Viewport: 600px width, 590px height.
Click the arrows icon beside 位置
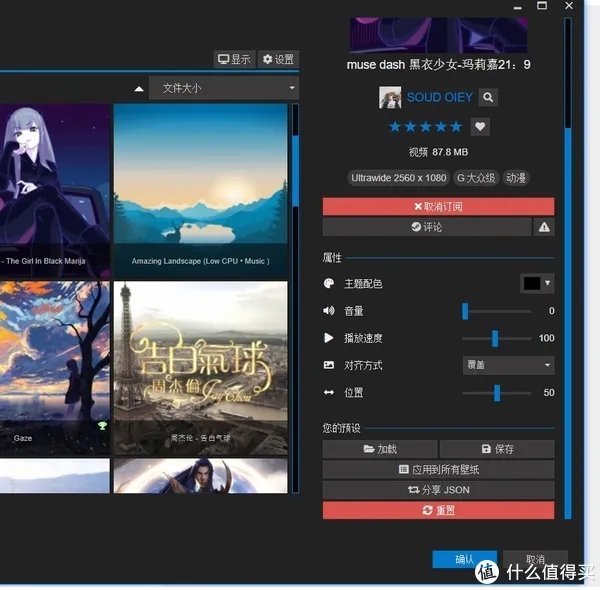pyautogui.click(x=328, y=393)
